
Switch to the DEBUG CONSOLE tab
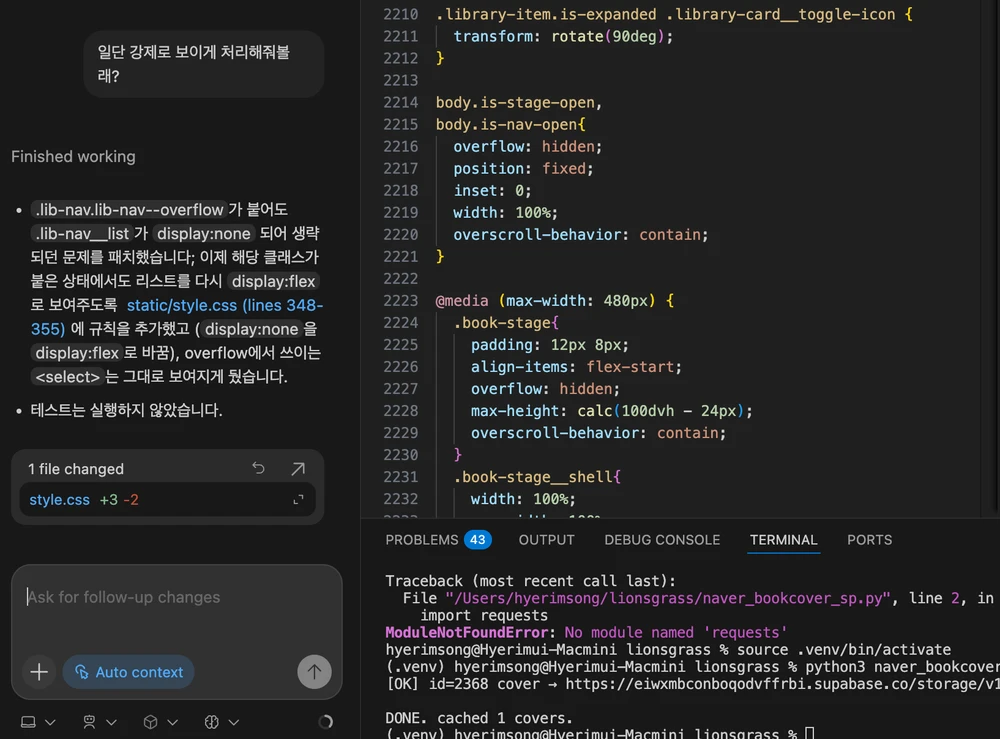click(662, 540)
